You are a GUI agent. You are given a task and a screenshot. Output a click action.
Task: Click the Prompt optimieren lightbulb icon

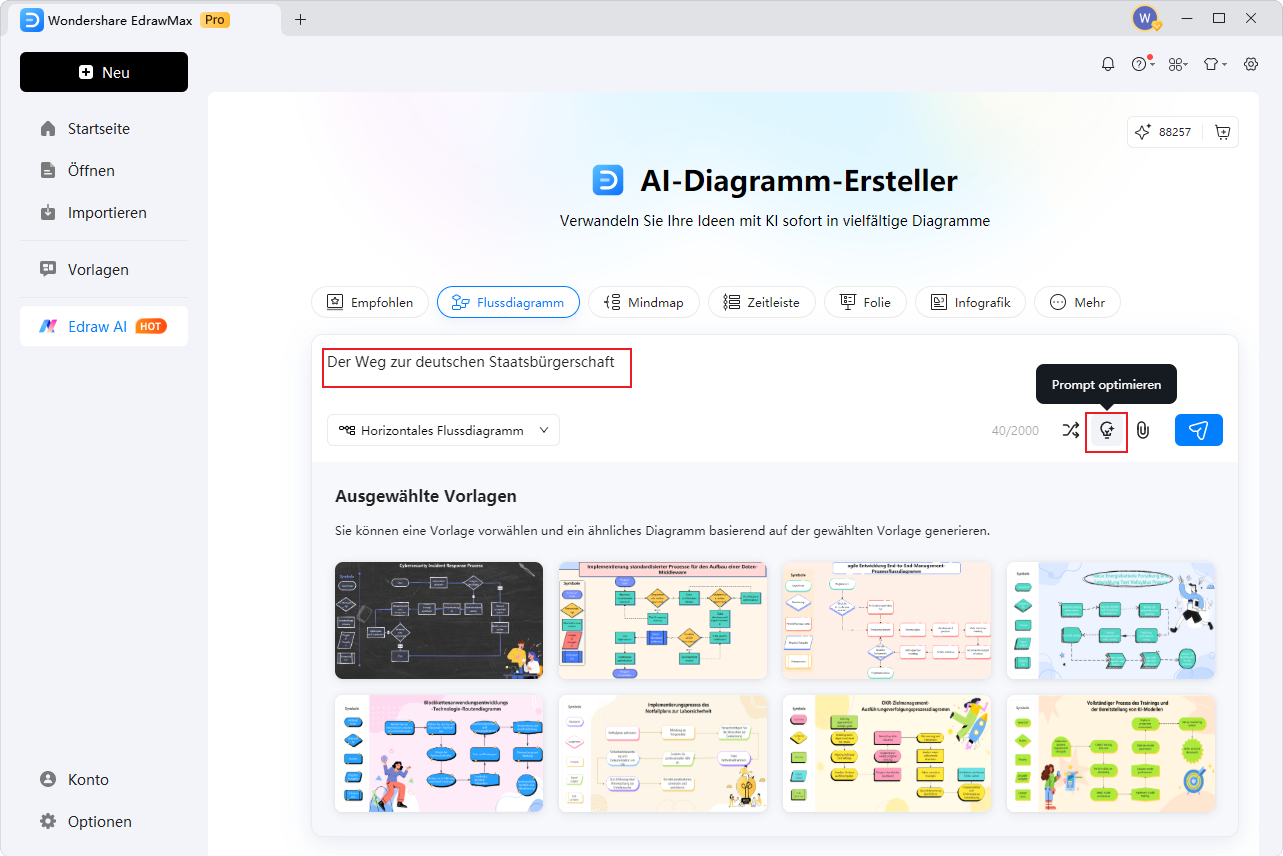[1106, 431]
